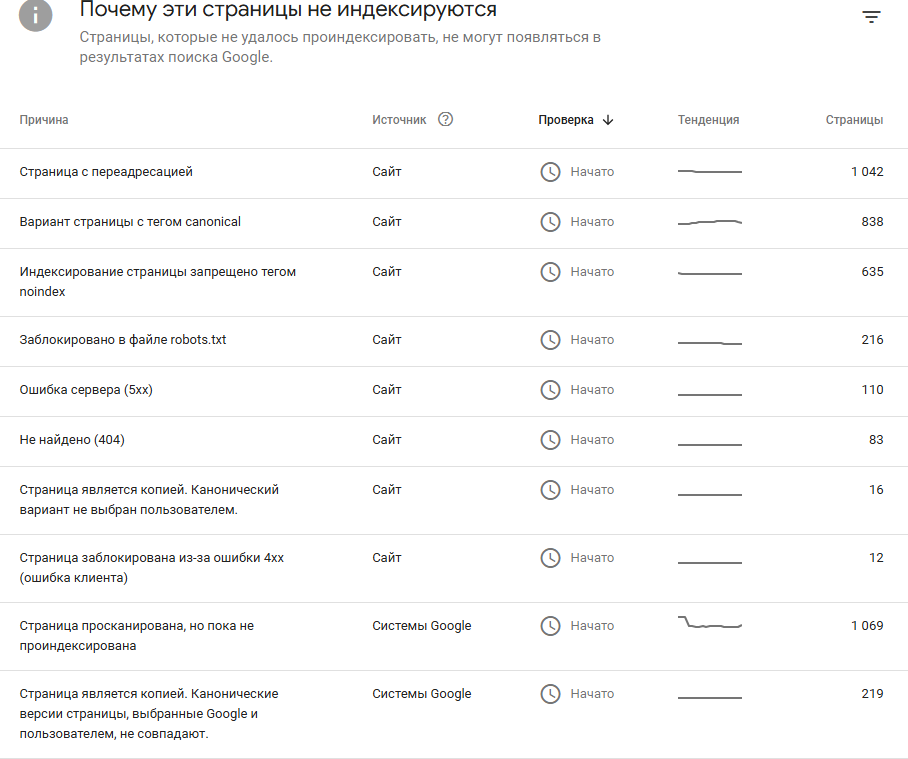The height and width of the screenshot is (759, 908).
Task: Click the Причина column header
Action: point(44,120)
